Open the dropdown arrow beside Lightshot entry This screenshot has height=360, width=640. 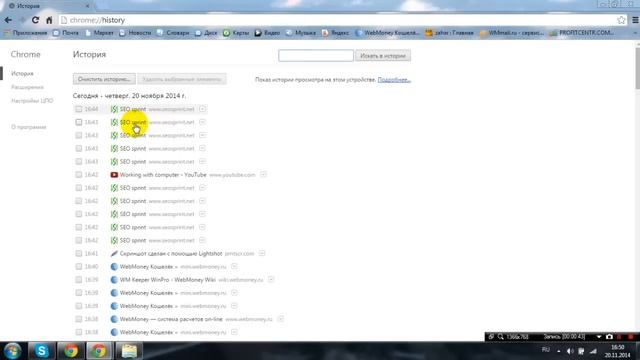pyautogui.click(x=262, y=253)
